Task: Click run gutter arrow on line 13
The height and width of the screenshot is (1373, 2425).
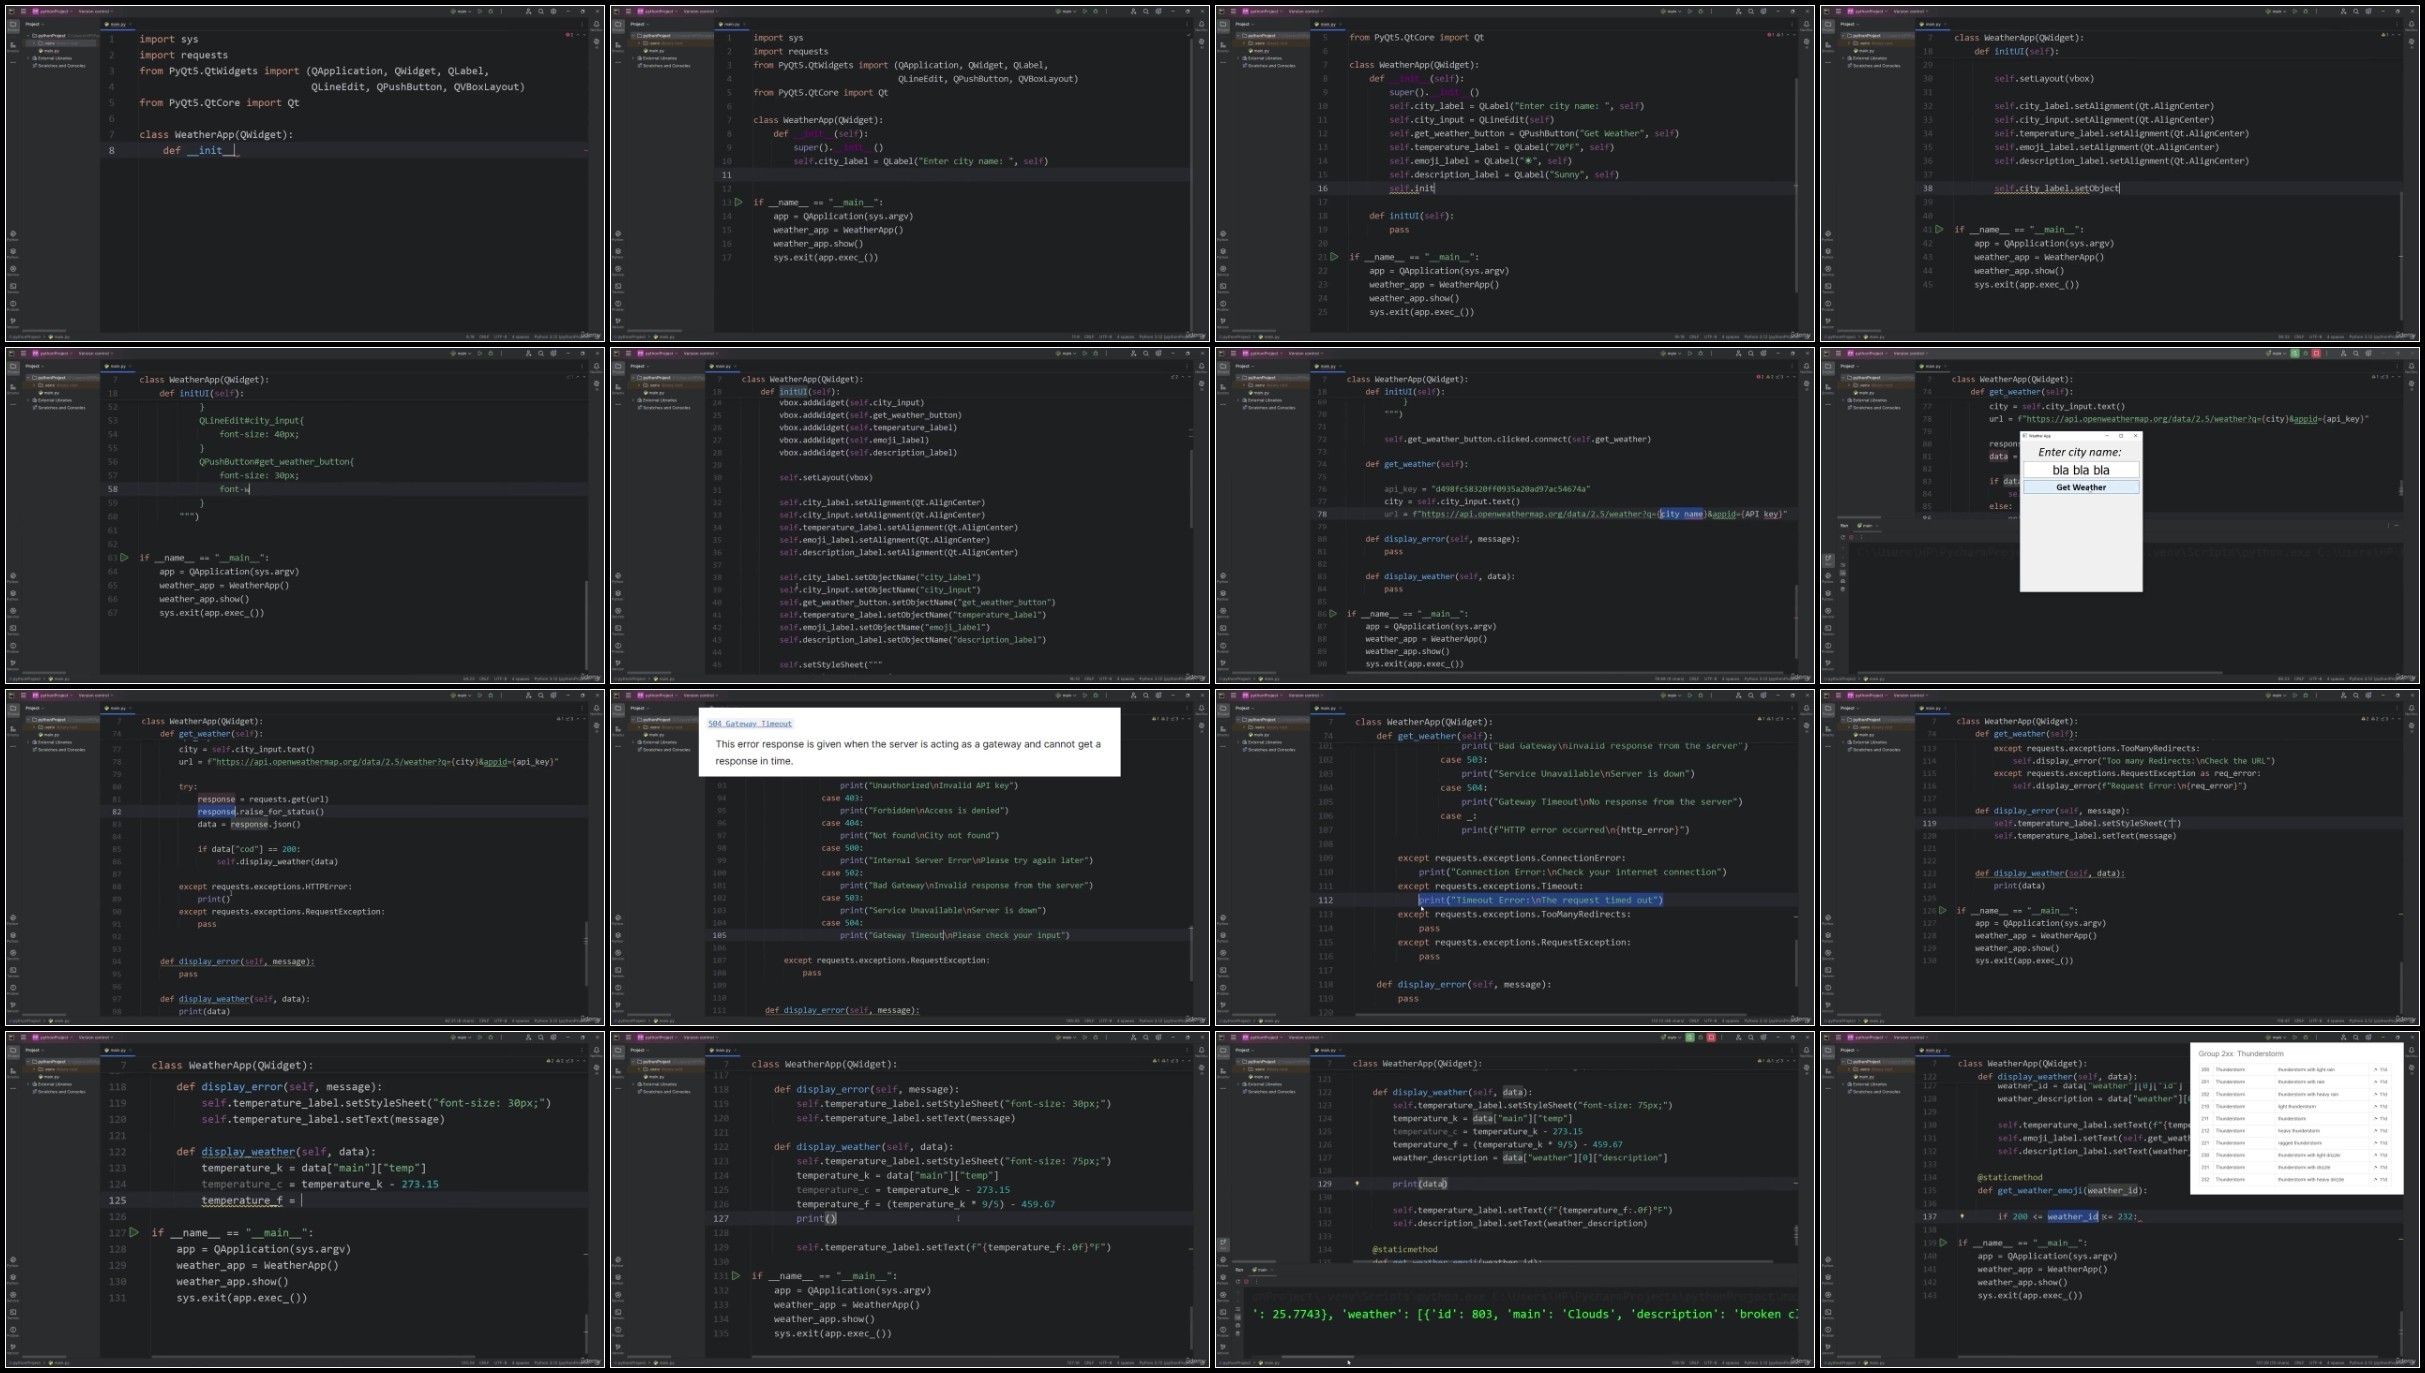Action: point(739,202)
